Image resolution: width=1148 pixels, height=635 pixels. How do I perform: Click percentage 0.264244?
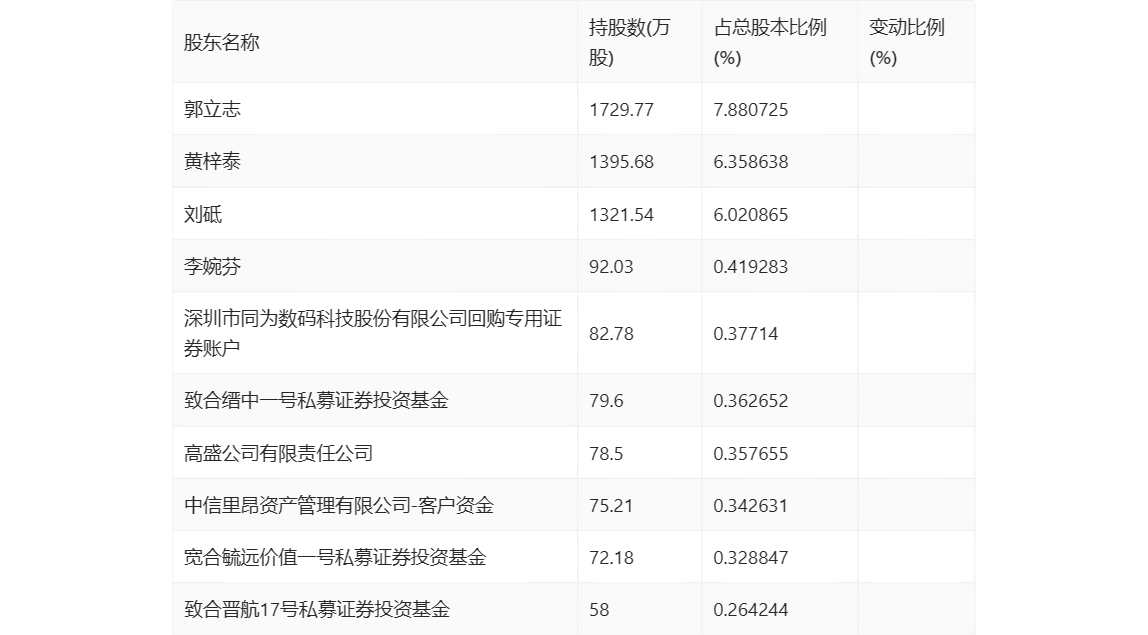click(x=750, y=609)
